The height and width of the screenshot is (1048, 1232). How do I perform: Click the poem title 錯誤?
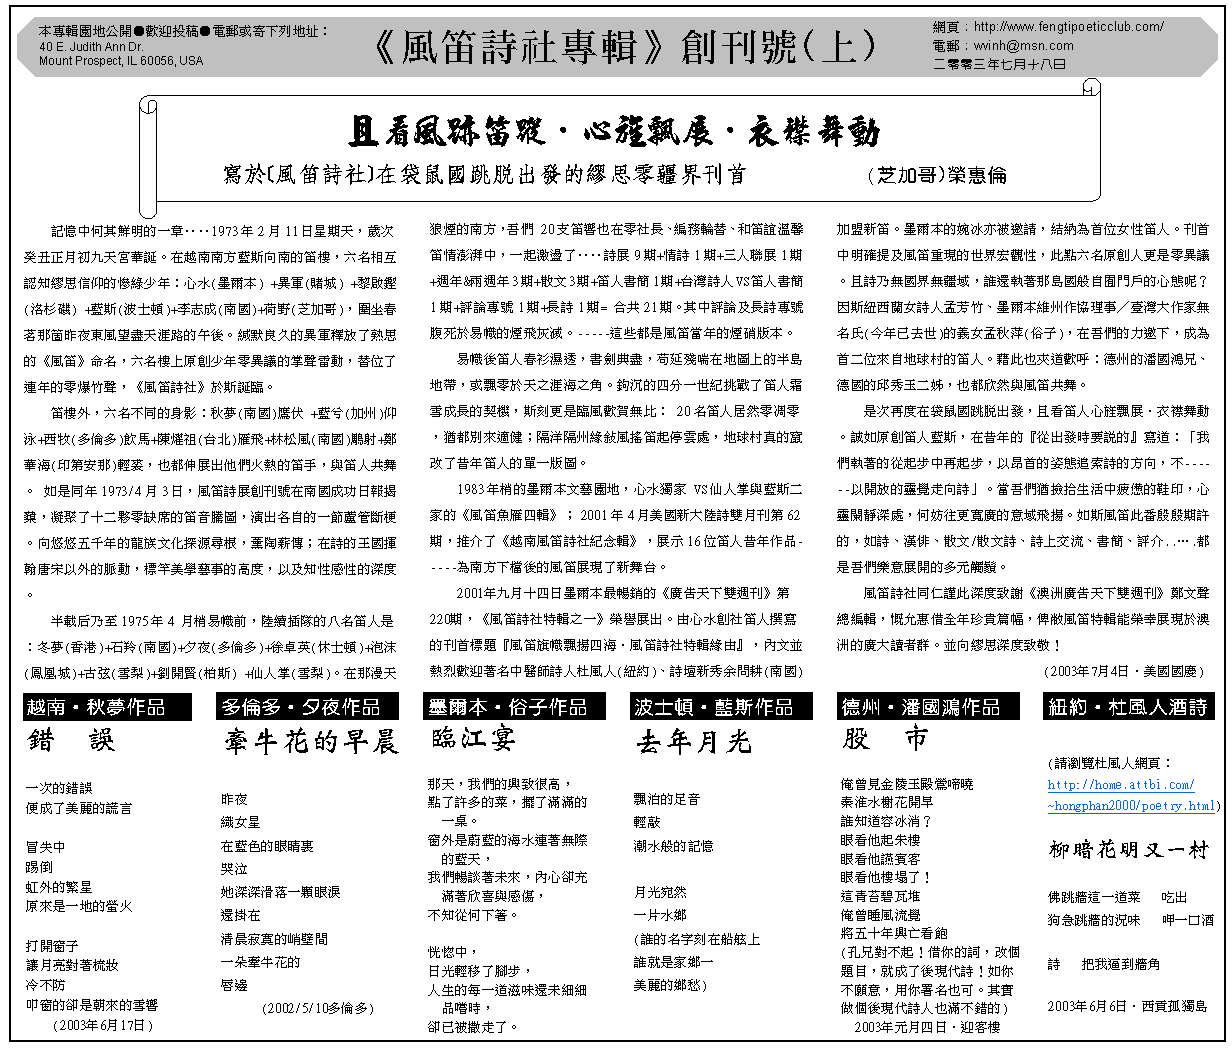click(x=71, y=741)
